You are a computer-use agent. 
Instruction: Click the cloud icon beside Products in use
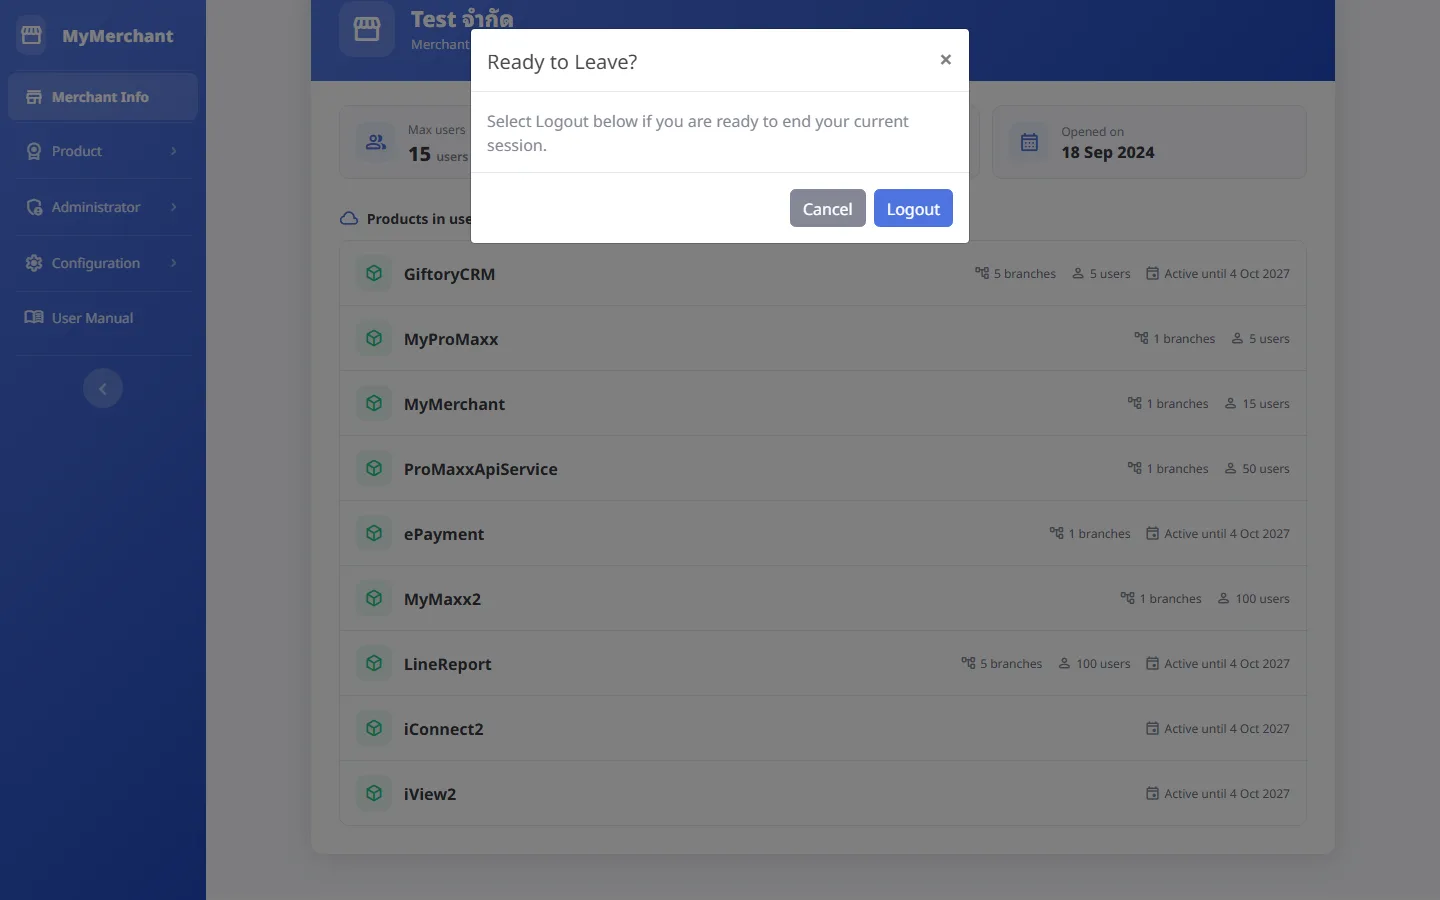coord(349,219)
